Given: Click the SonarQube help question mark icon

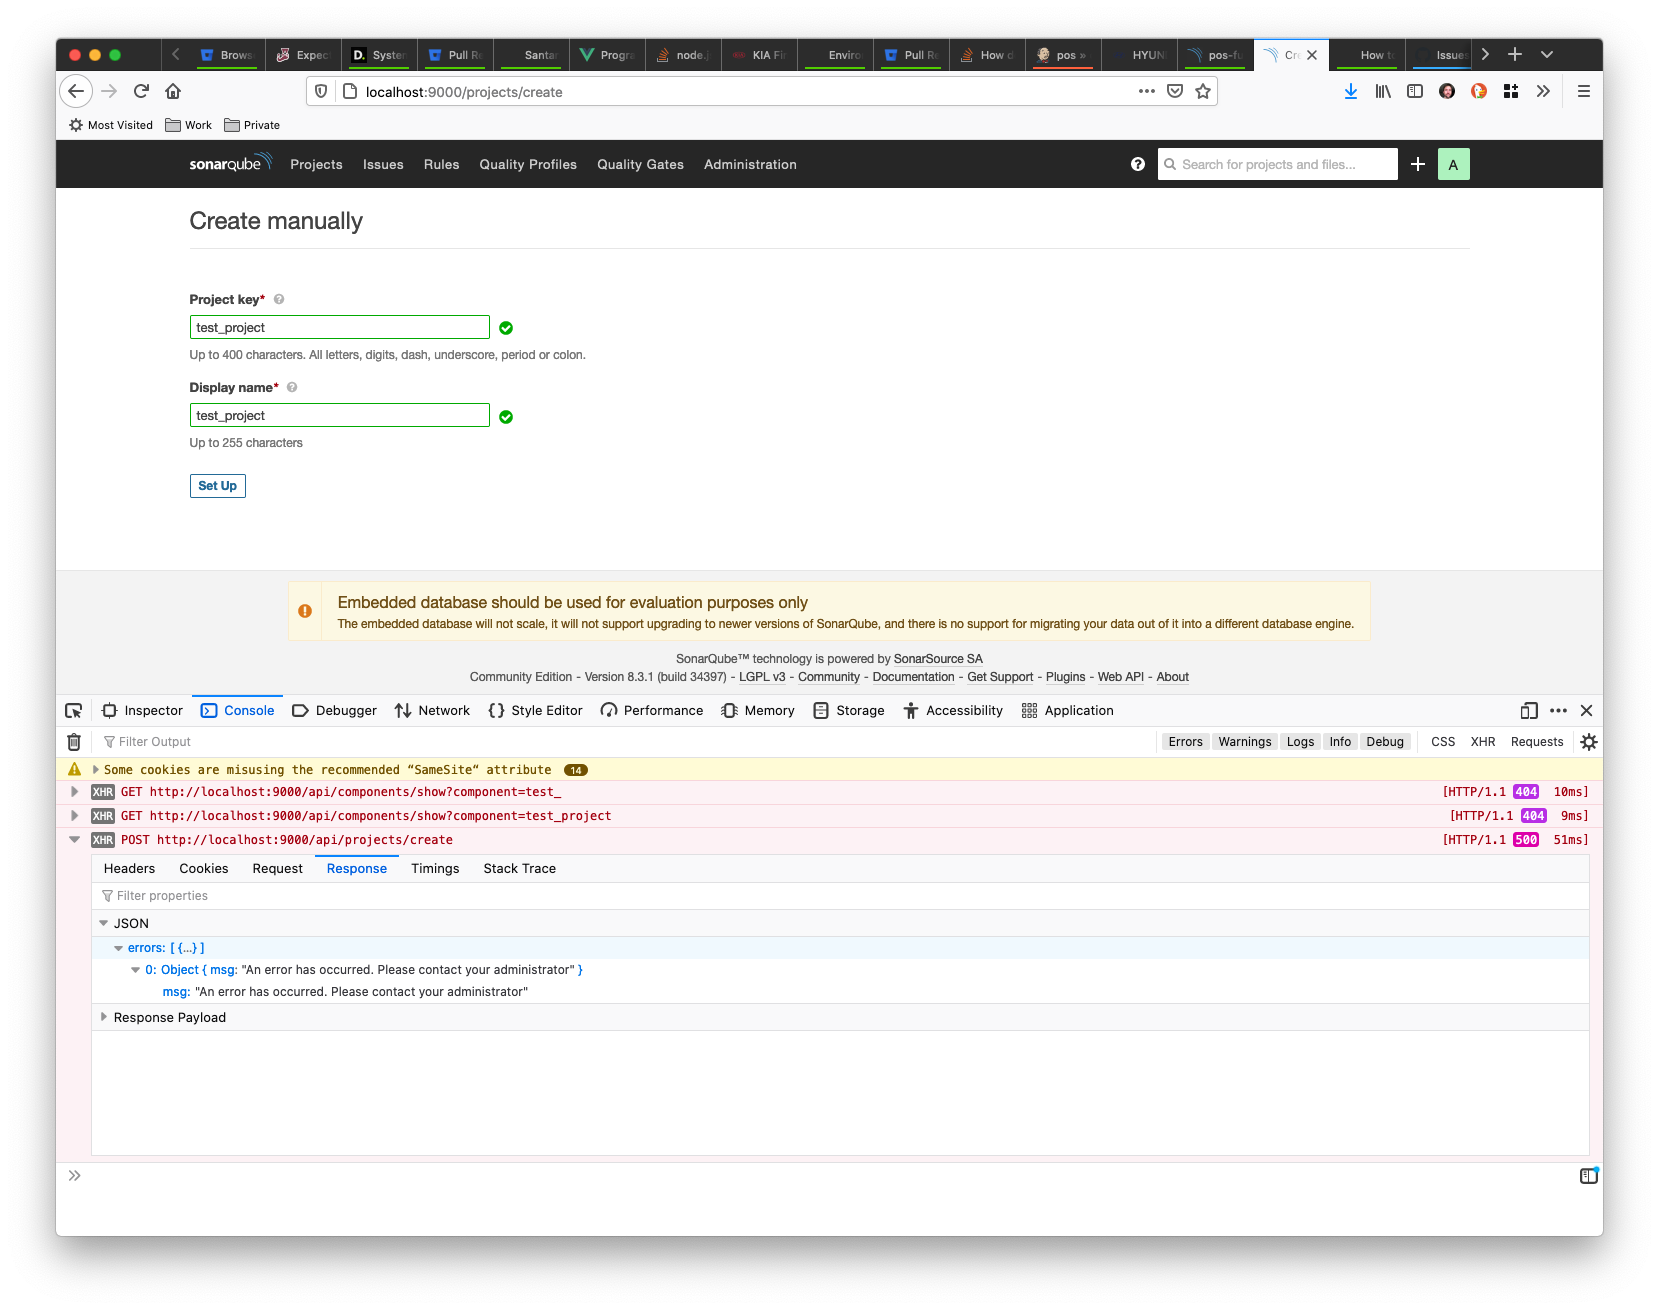Looking at the screenshot, I should tap(1138, 164).
